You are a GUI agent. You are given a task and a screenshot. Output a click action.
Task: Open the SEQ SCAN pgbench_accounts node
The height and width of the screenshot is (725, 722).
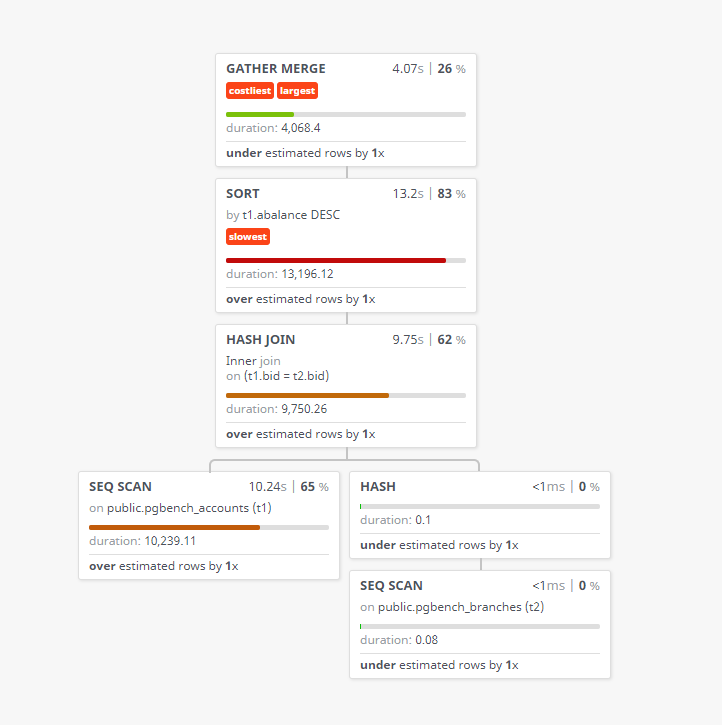(x=121, y=487)
